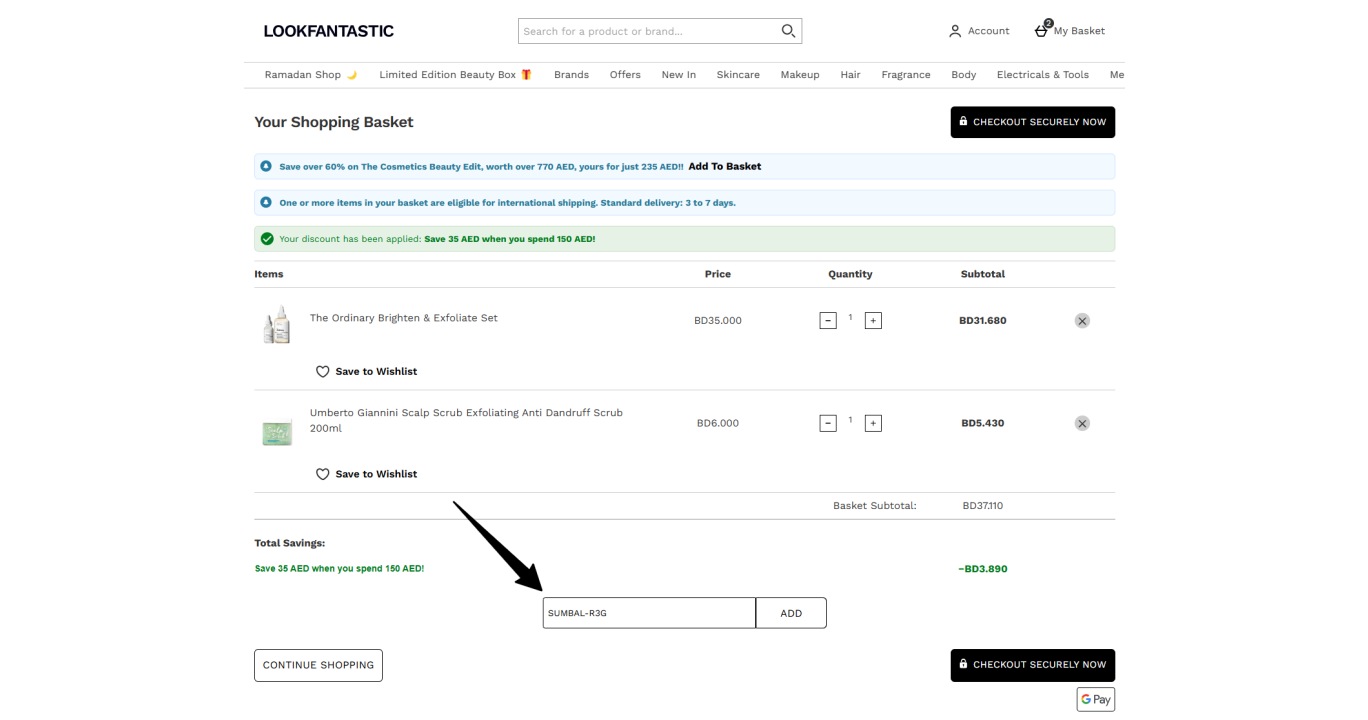Open the Account user icon
The height and width of the screenshot is (720, 1368).
coord(955,31)
